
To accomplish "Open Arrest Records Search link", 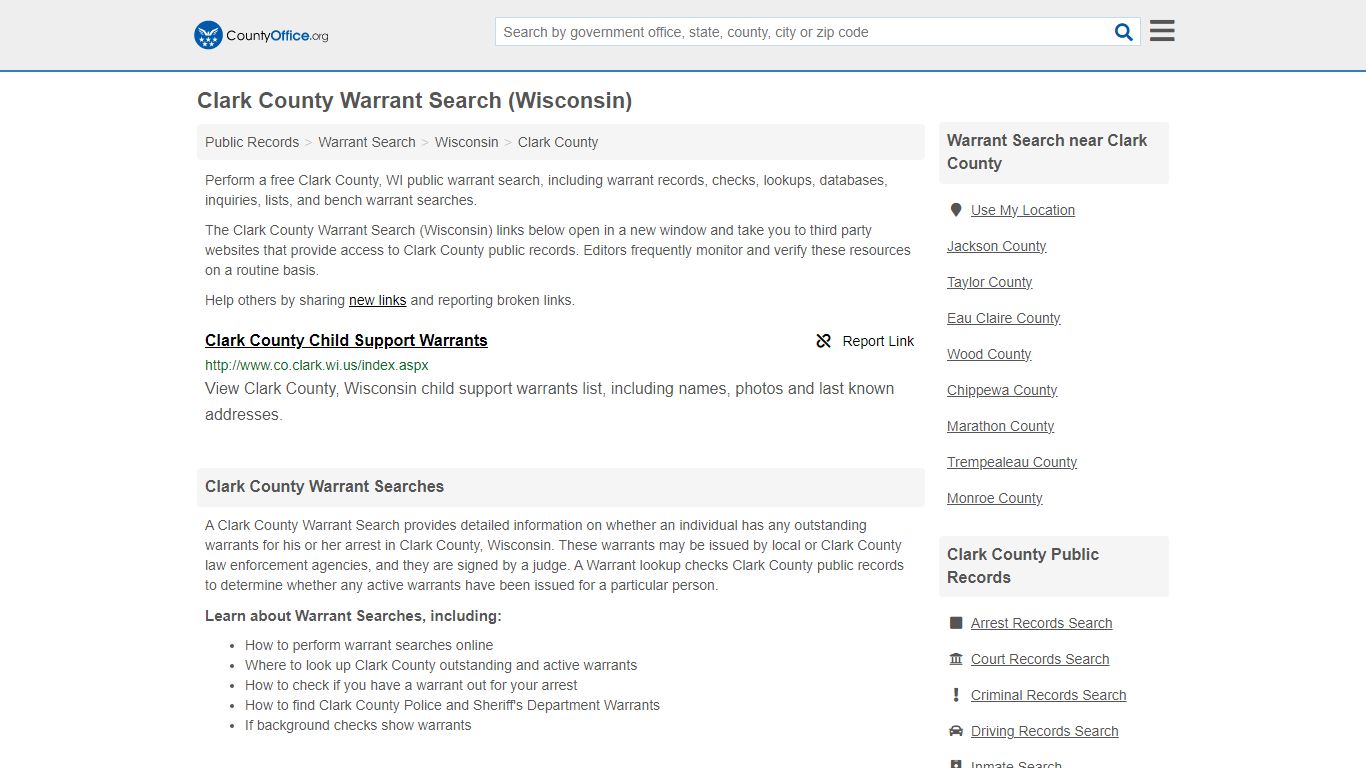I will click(1042, 623).
